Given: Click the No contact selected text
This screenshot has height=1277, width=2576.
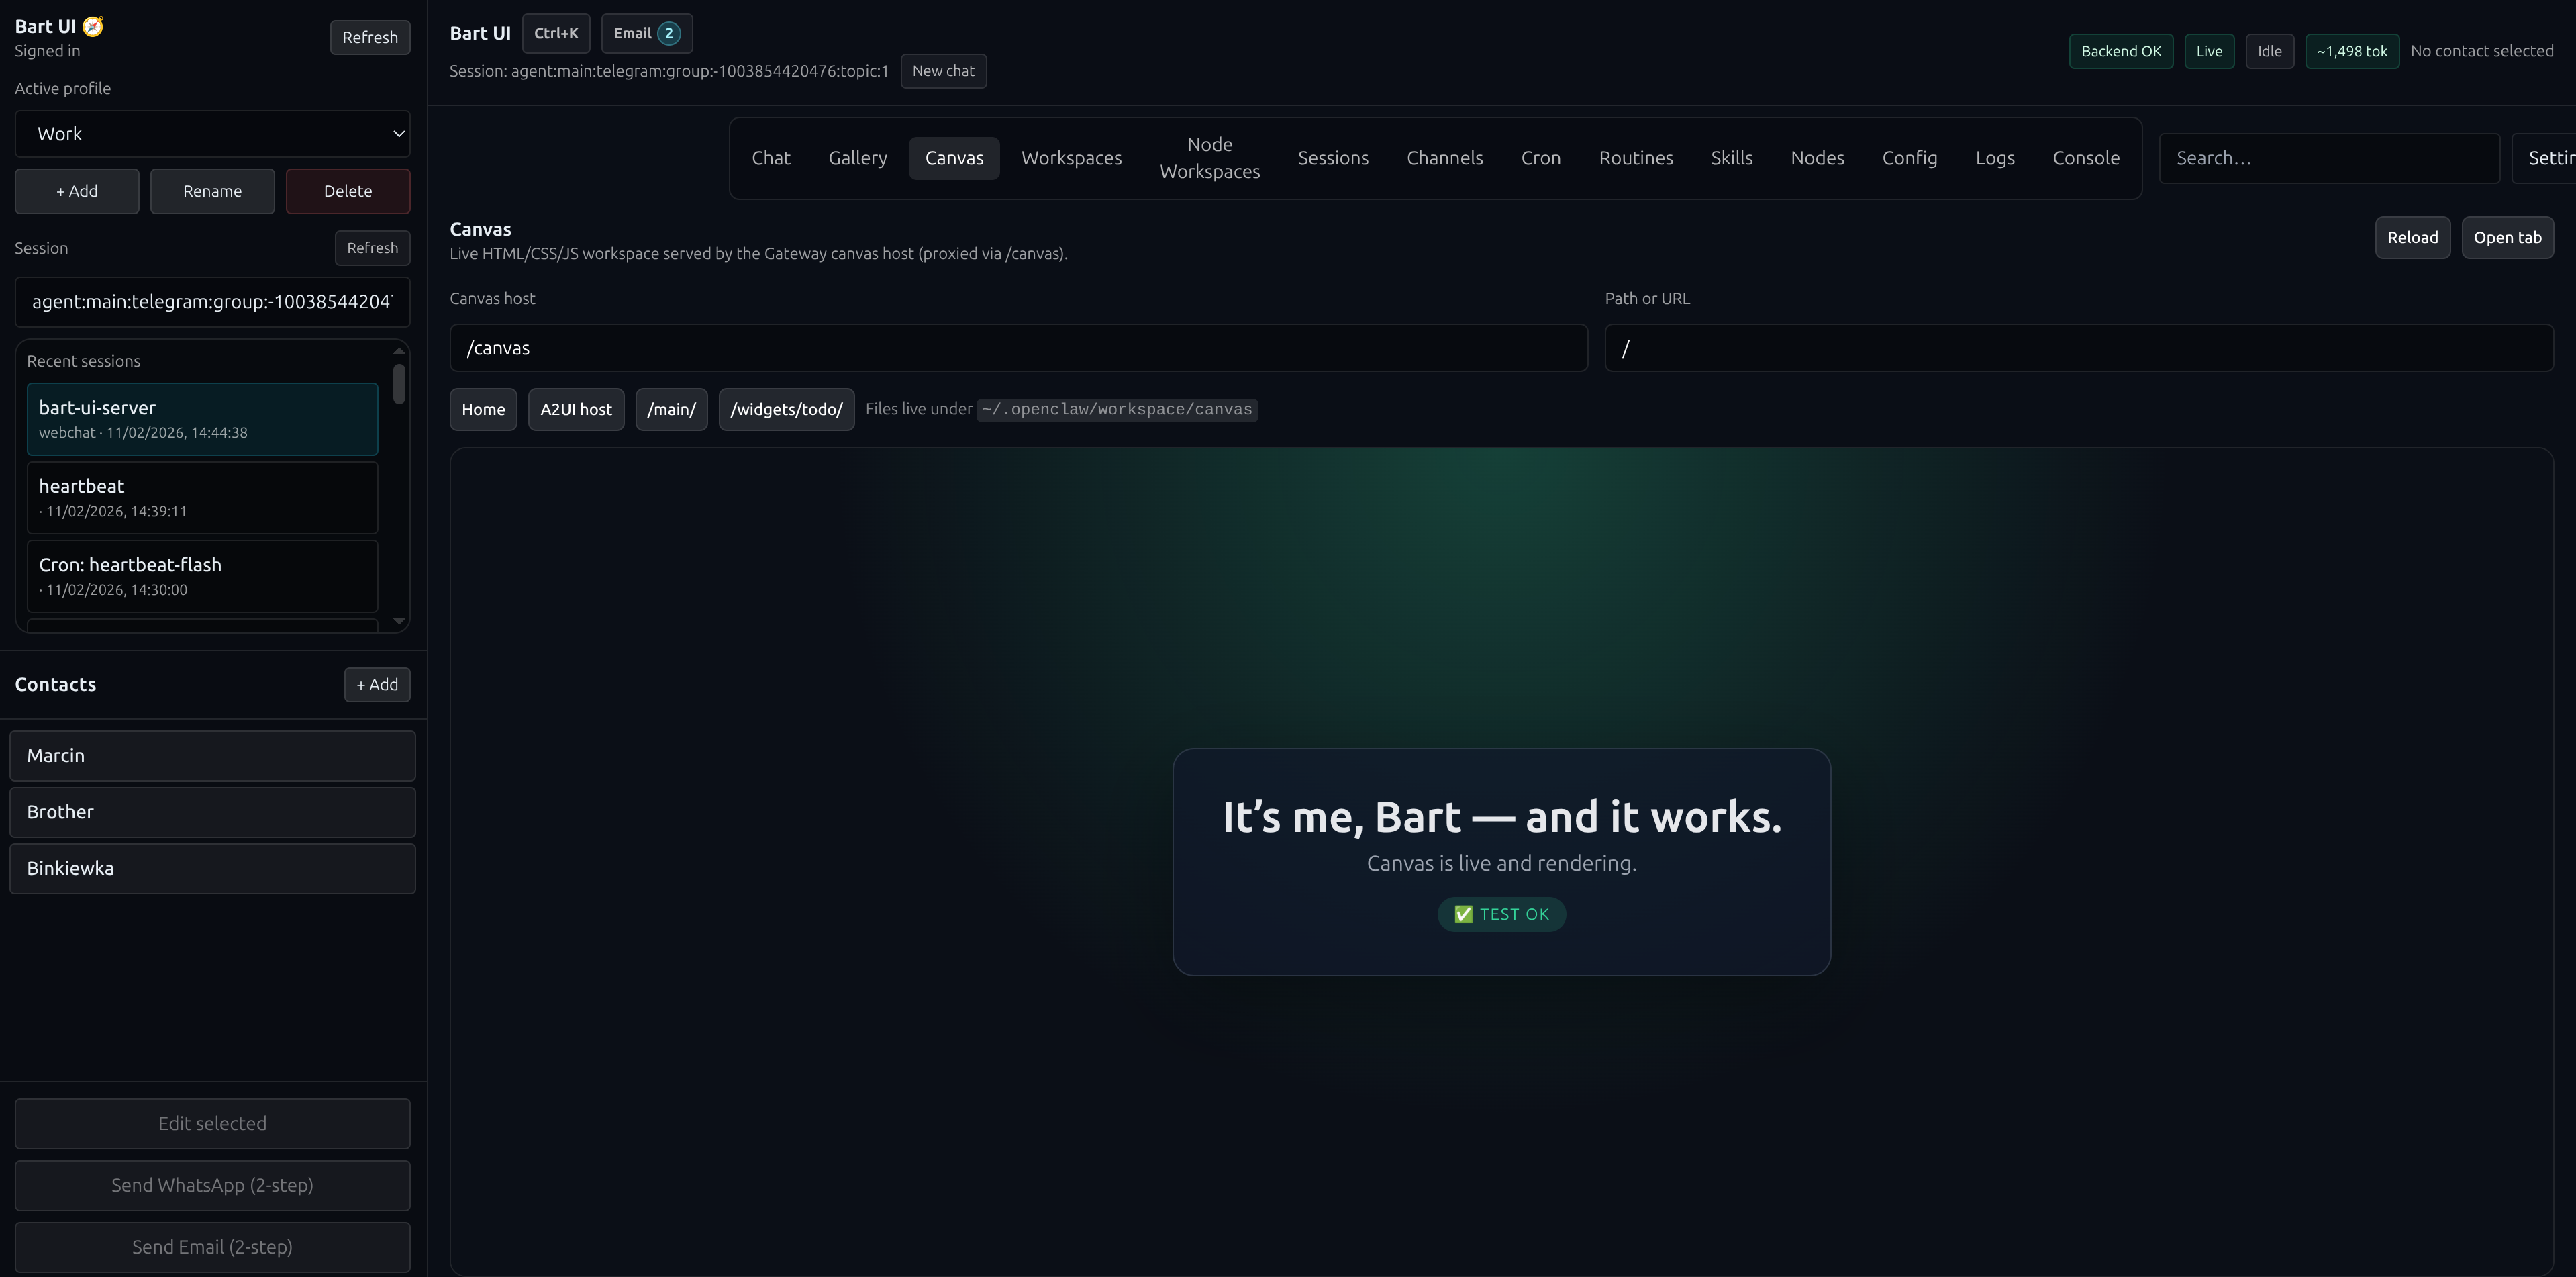Looking at the screenshot, I should [2481, 51].
